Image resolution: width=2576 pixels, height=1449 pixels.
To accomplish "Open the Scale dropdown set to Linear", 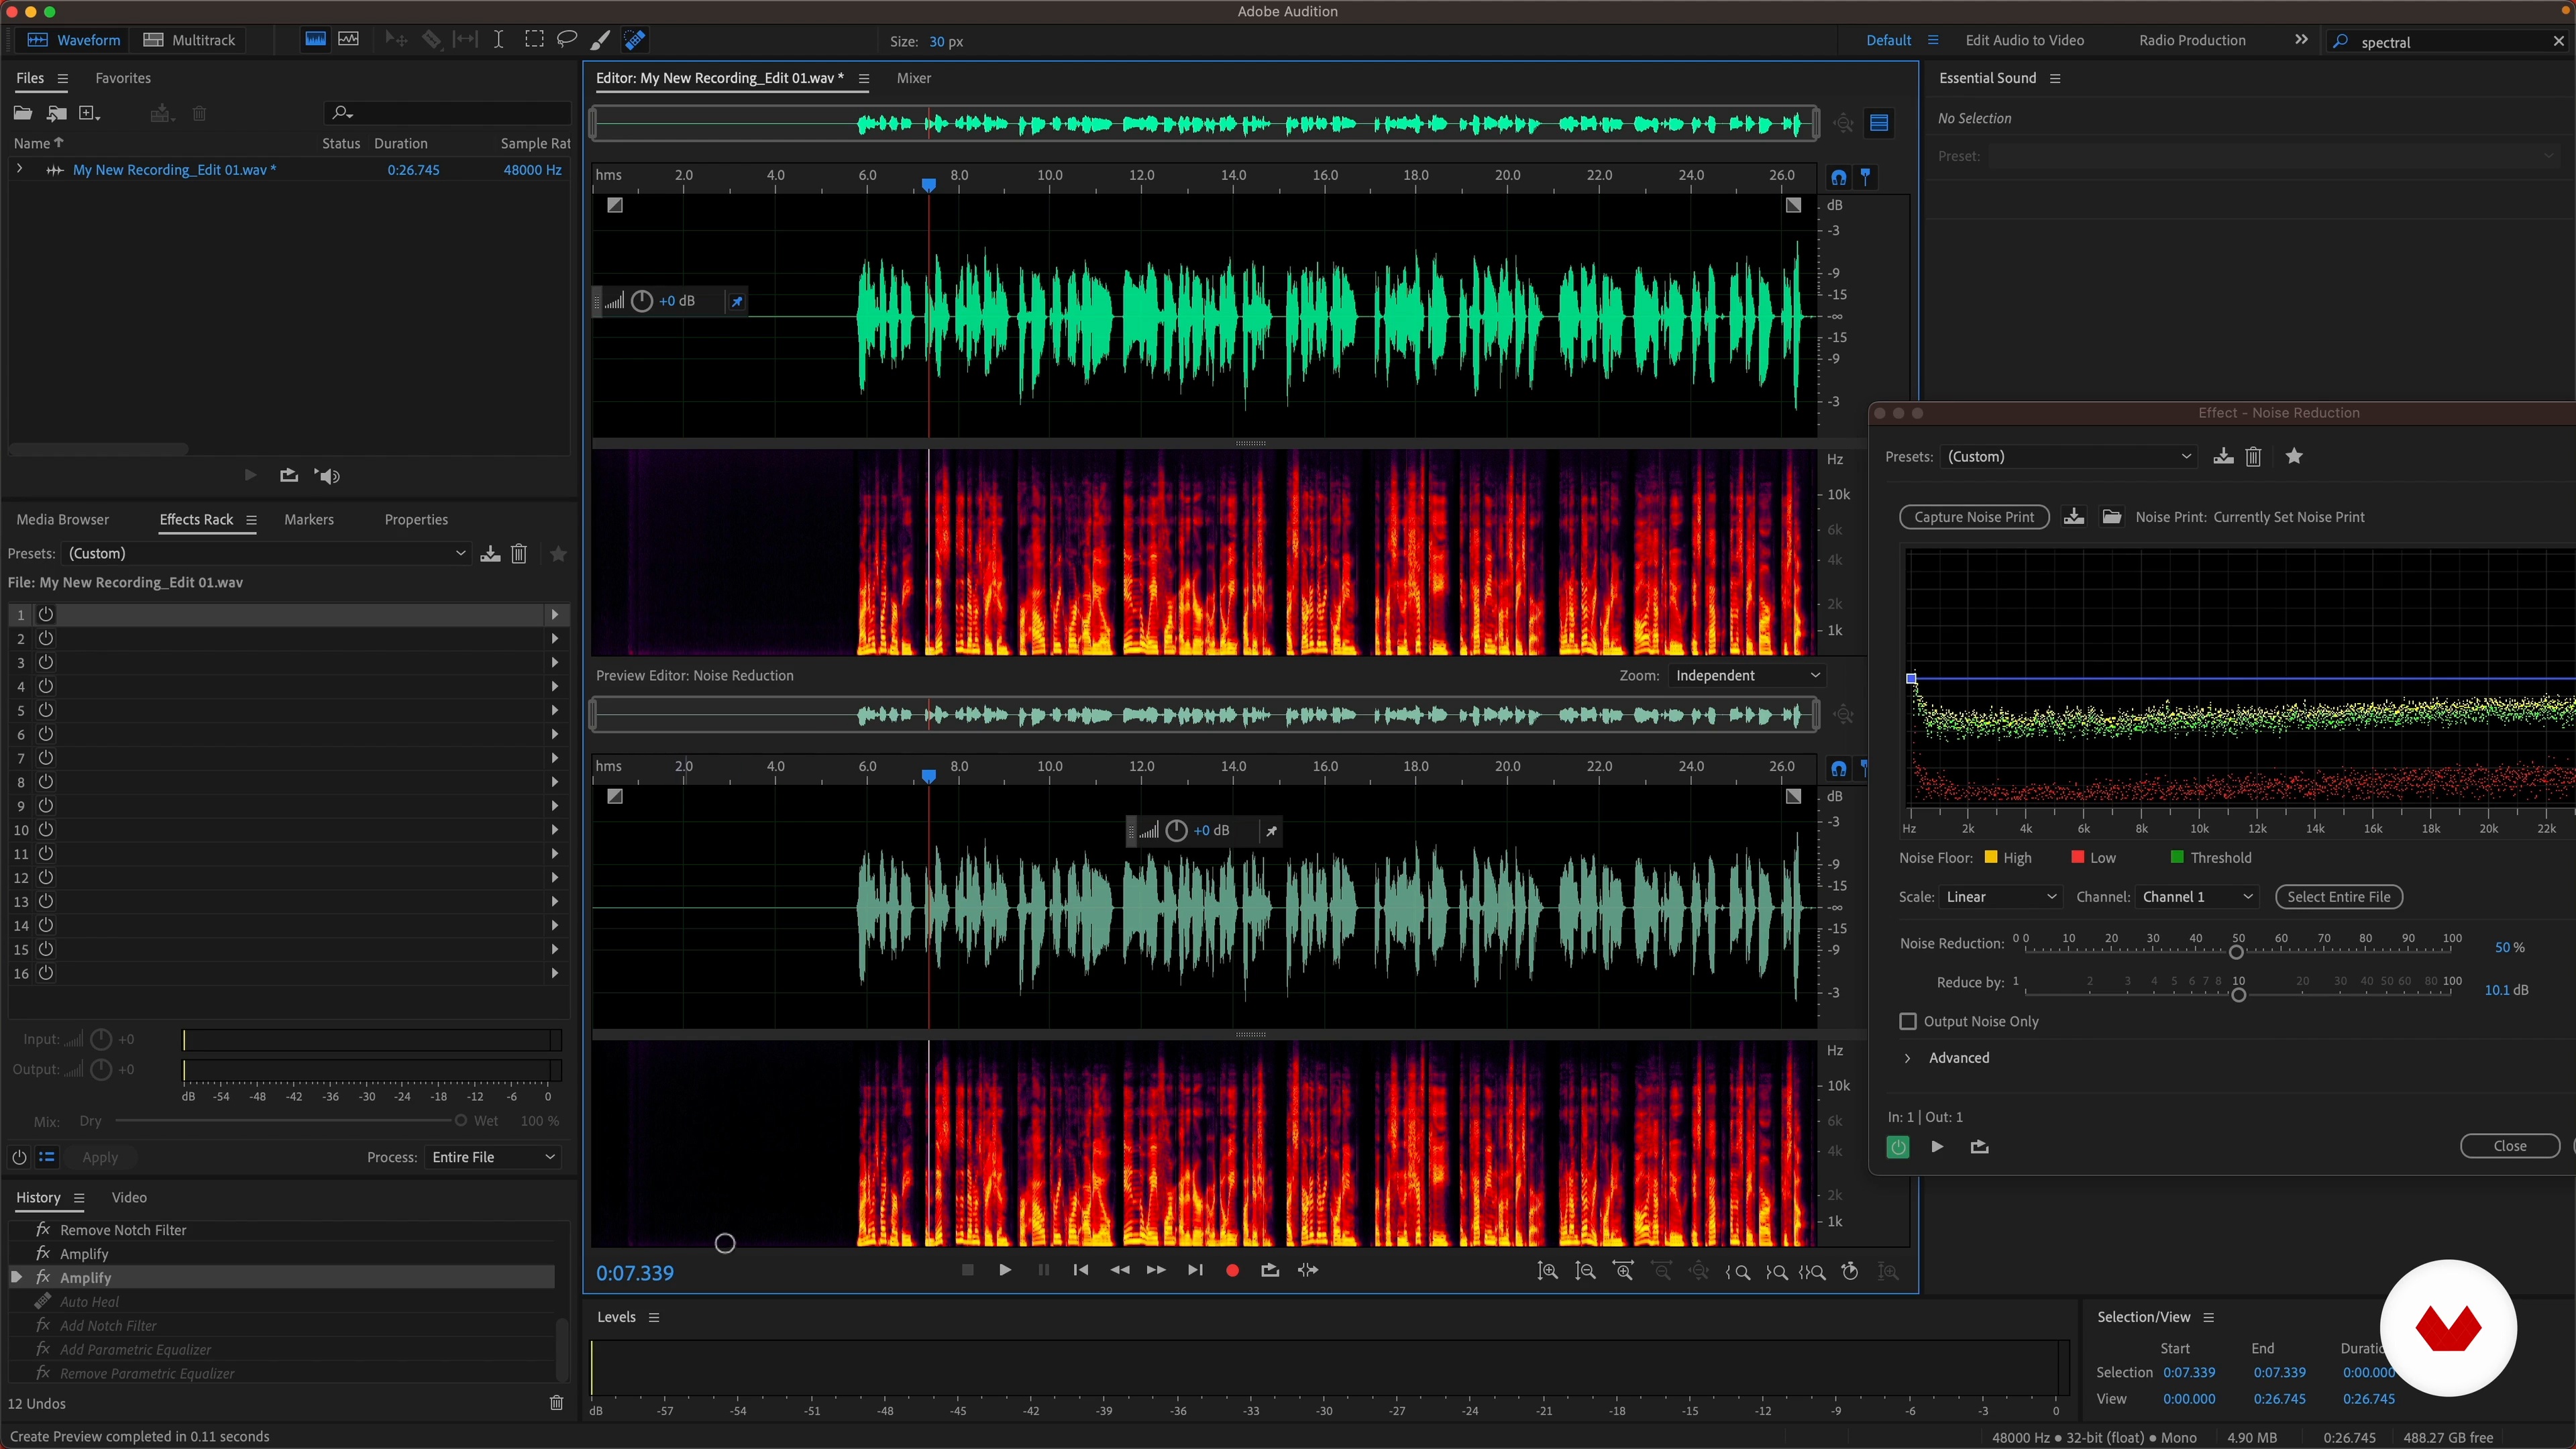I will 1999,897.
